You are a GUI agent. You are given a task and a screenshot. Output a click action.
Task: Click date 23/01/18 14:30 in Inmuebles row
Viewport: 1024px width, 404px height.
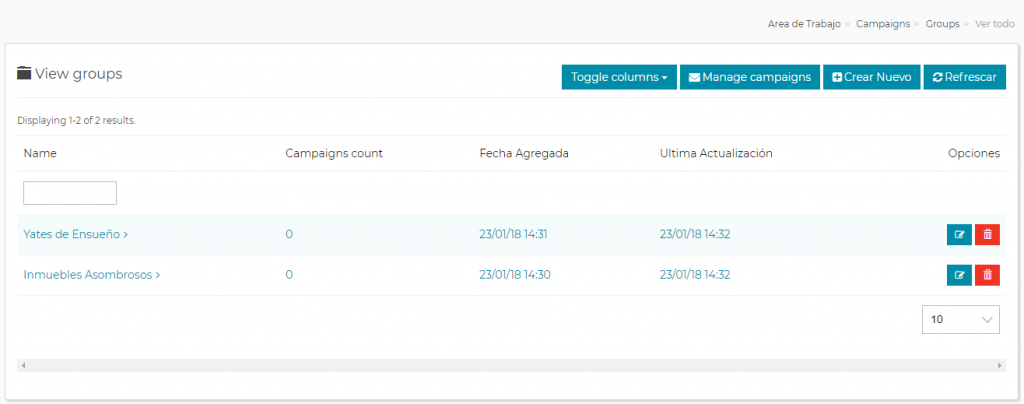click(515, 275)
